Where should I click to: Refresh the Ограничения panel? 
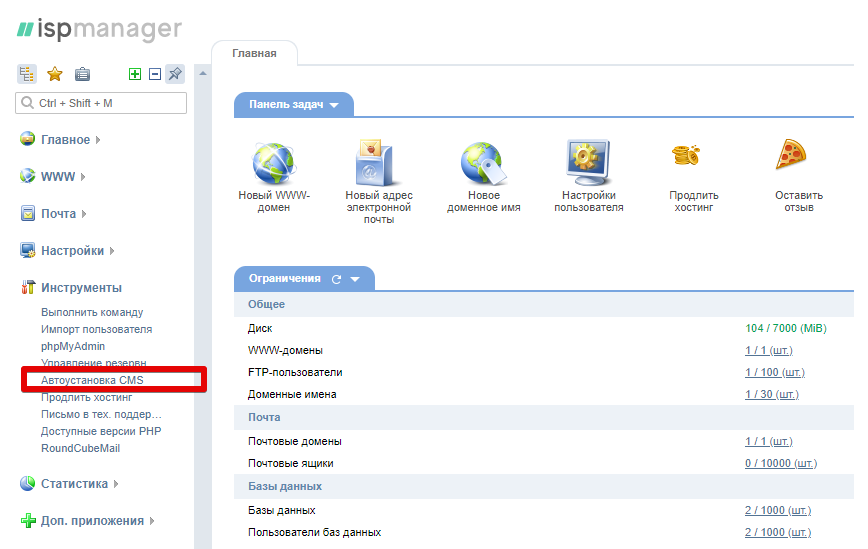pyautogui.click(x=336, y=279)
